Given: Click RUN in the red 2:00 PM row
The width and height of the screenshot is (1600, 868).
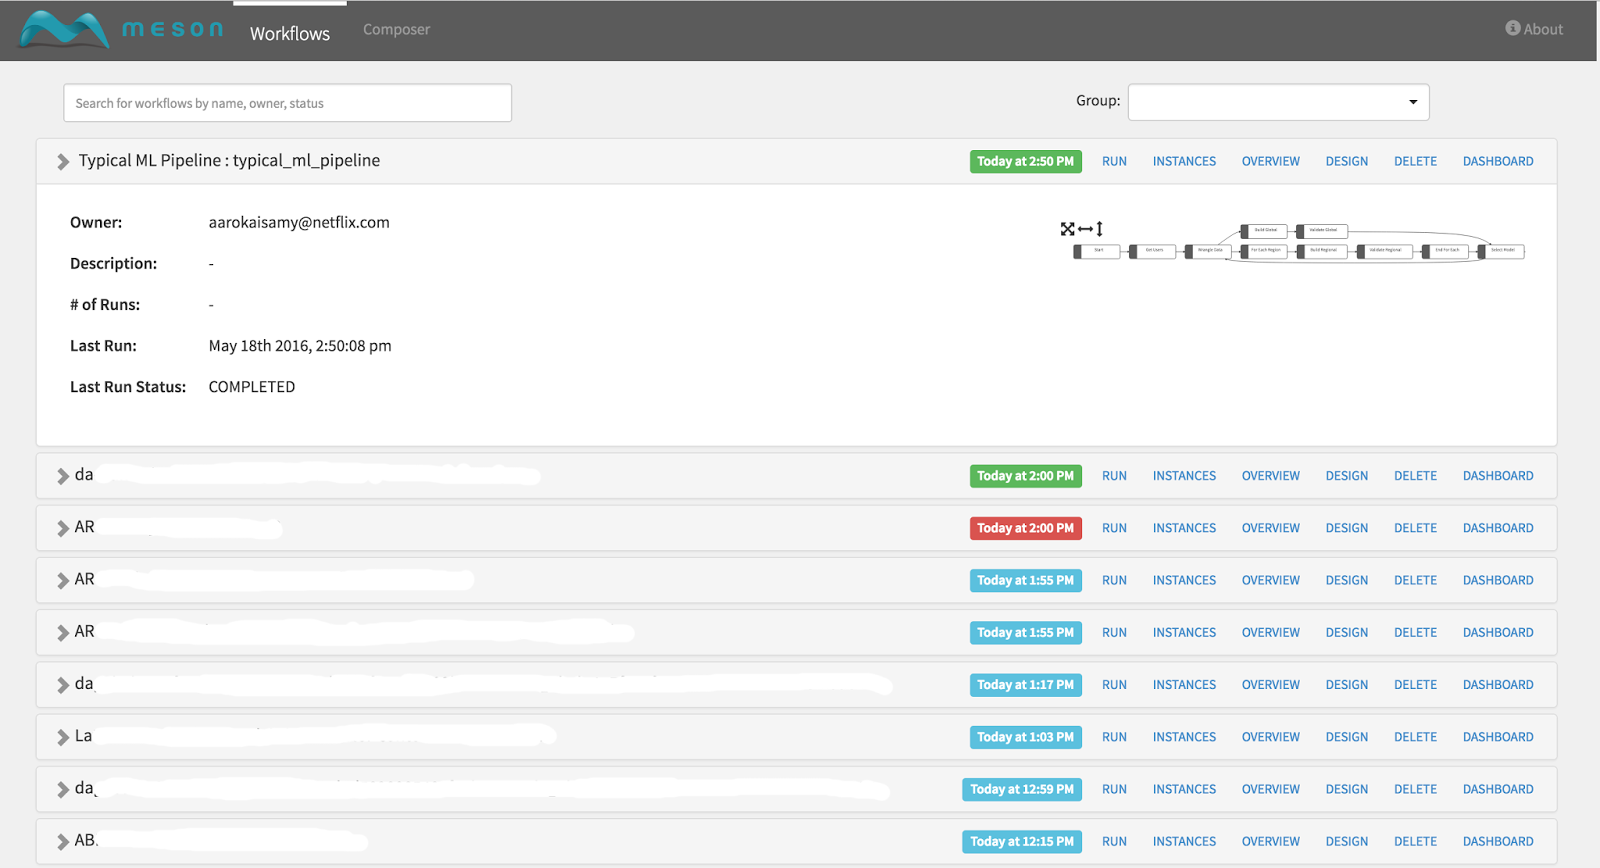Looking at the screenshot, I should [x=1114, y=528].
